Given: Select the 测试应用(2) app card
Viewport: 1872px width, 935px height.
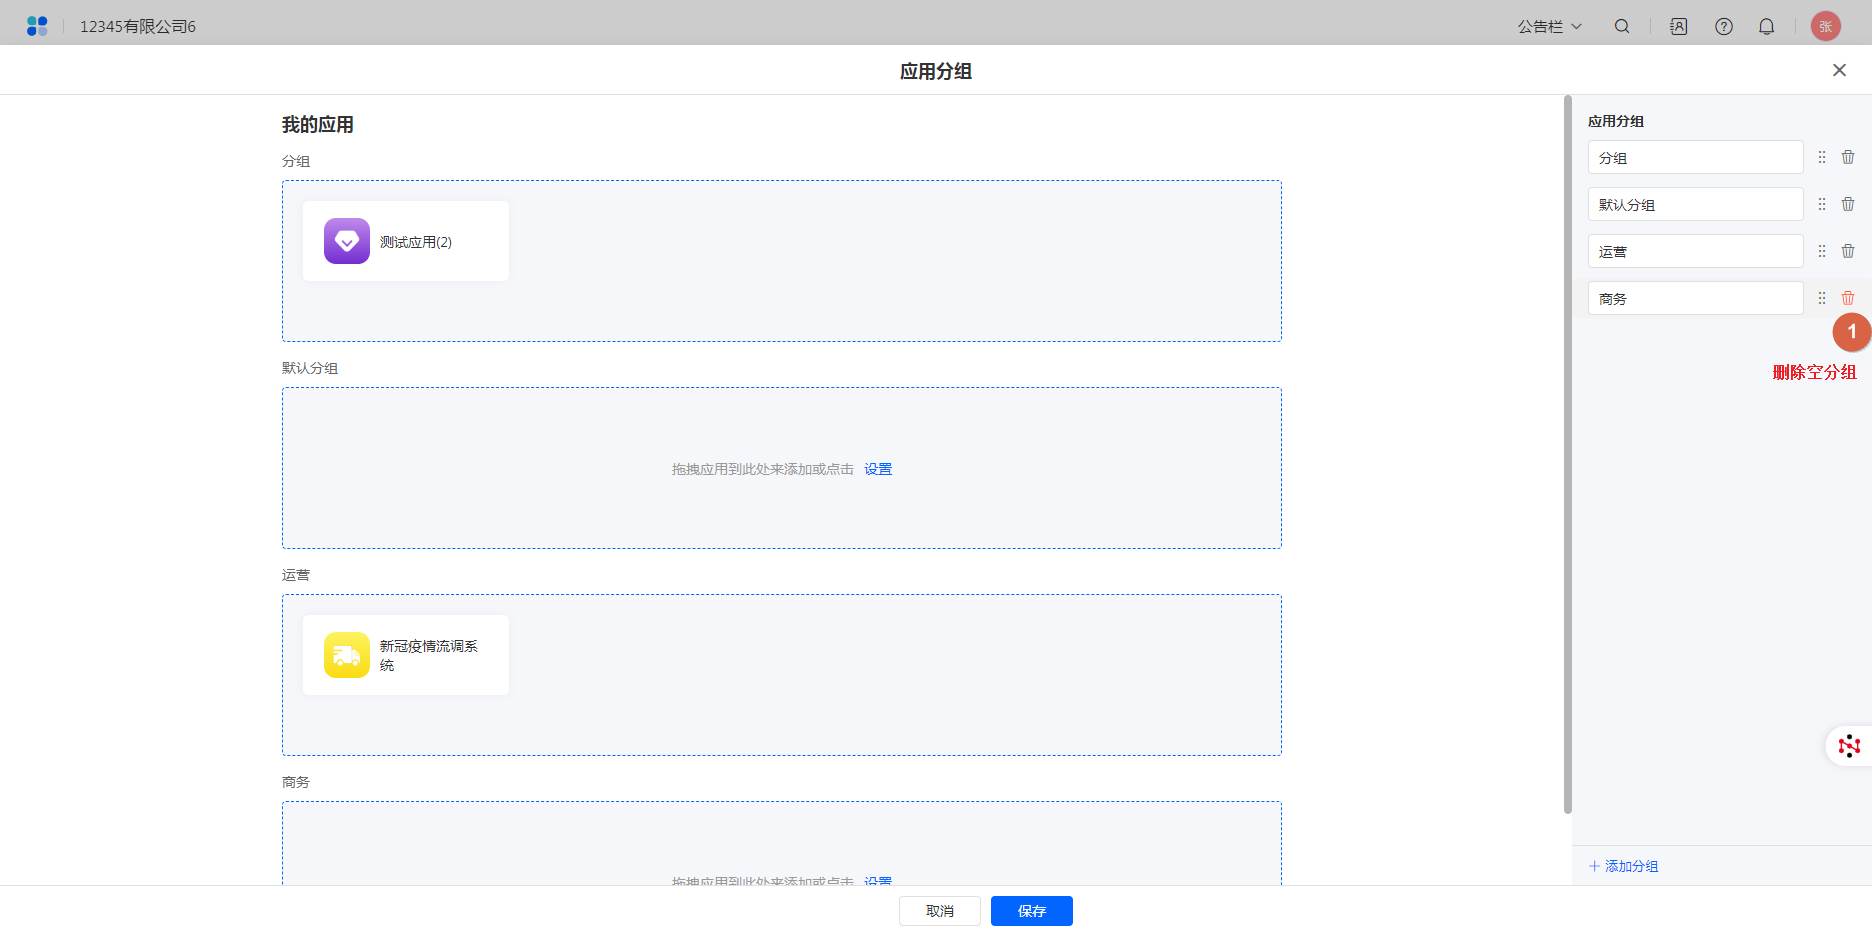Looking at the screenshot, I should [x=406, y=241].
